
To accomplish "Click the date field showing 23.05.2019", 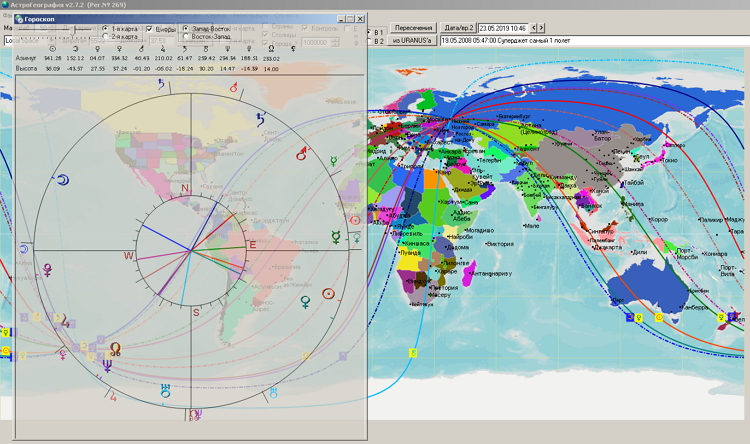I will pos(502,27).
